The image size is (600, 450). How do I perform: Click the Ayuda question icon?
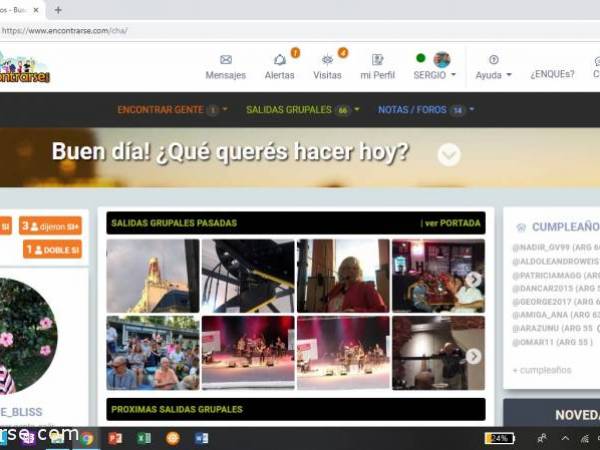pos(494,59)
